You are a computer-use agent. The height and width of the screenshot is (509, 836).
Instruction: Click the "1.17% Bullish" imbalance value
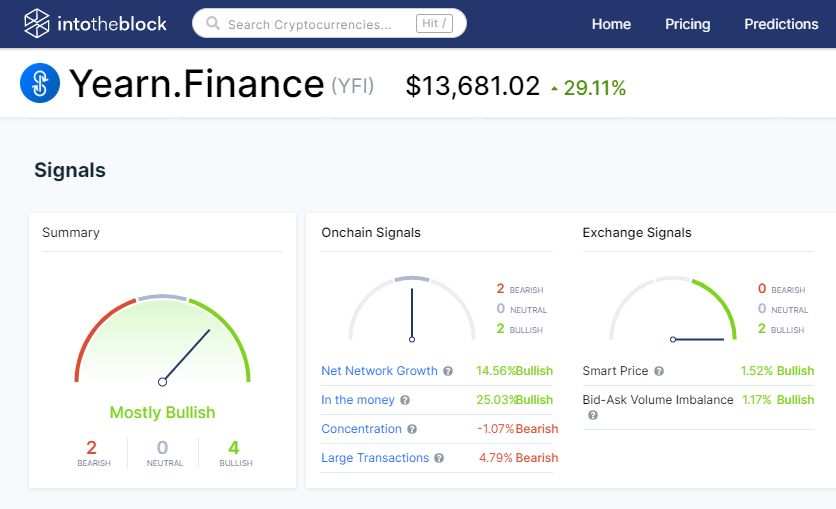pos(778,400)
